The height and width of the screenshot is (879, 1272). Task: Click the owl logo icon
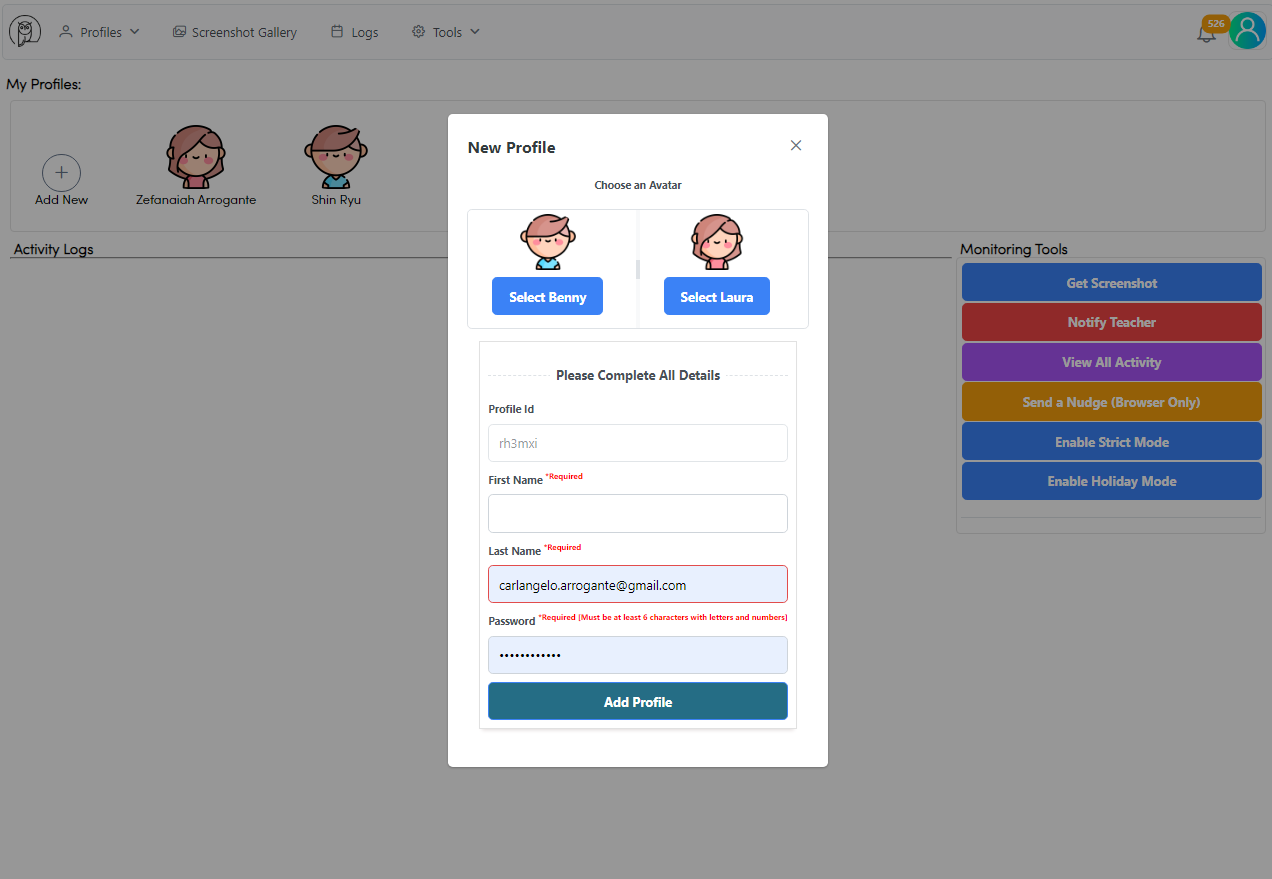(25, 31)
